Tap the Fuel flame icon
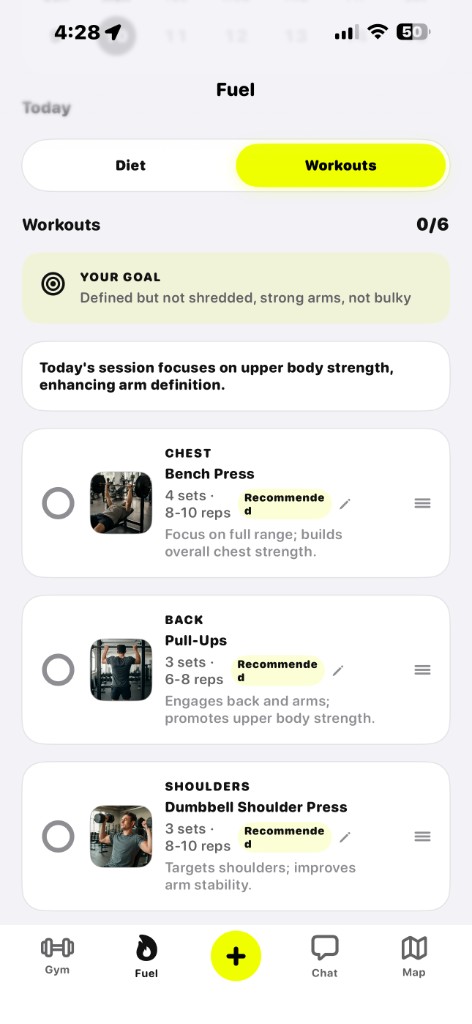The height and width of the screenshot is (1024, 472). tap(146, 948)
